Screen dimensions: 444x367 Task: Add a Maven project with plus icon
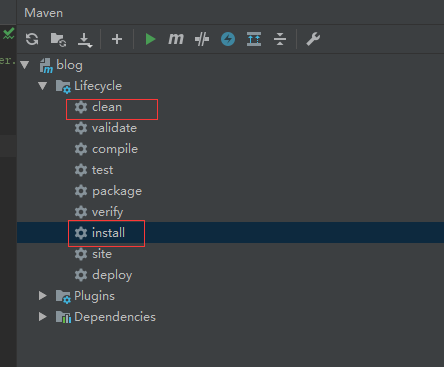[117, 39]
